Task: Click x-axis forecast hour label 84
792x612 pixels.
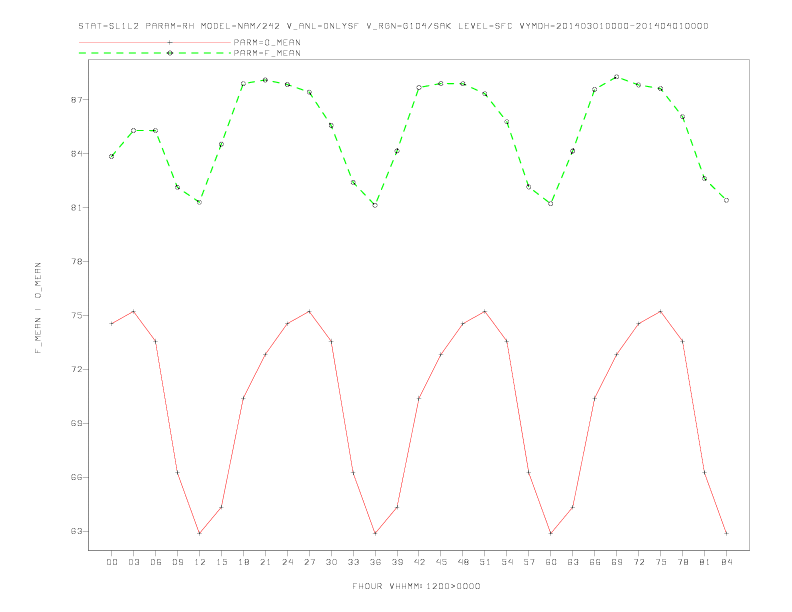Action: pos(727,562)
